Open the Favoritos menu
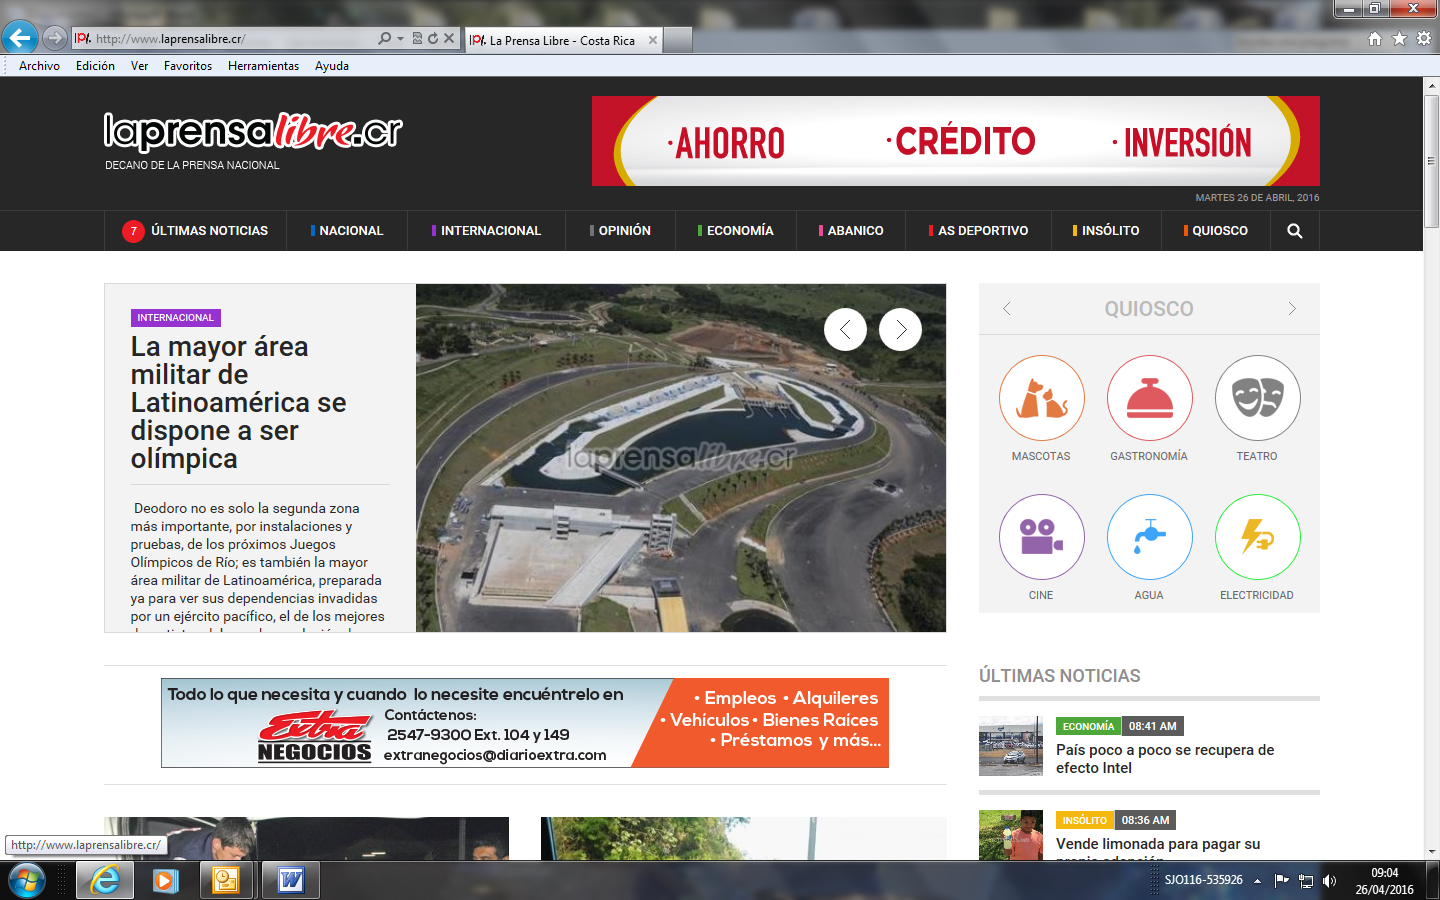 (x=188, y=66)
